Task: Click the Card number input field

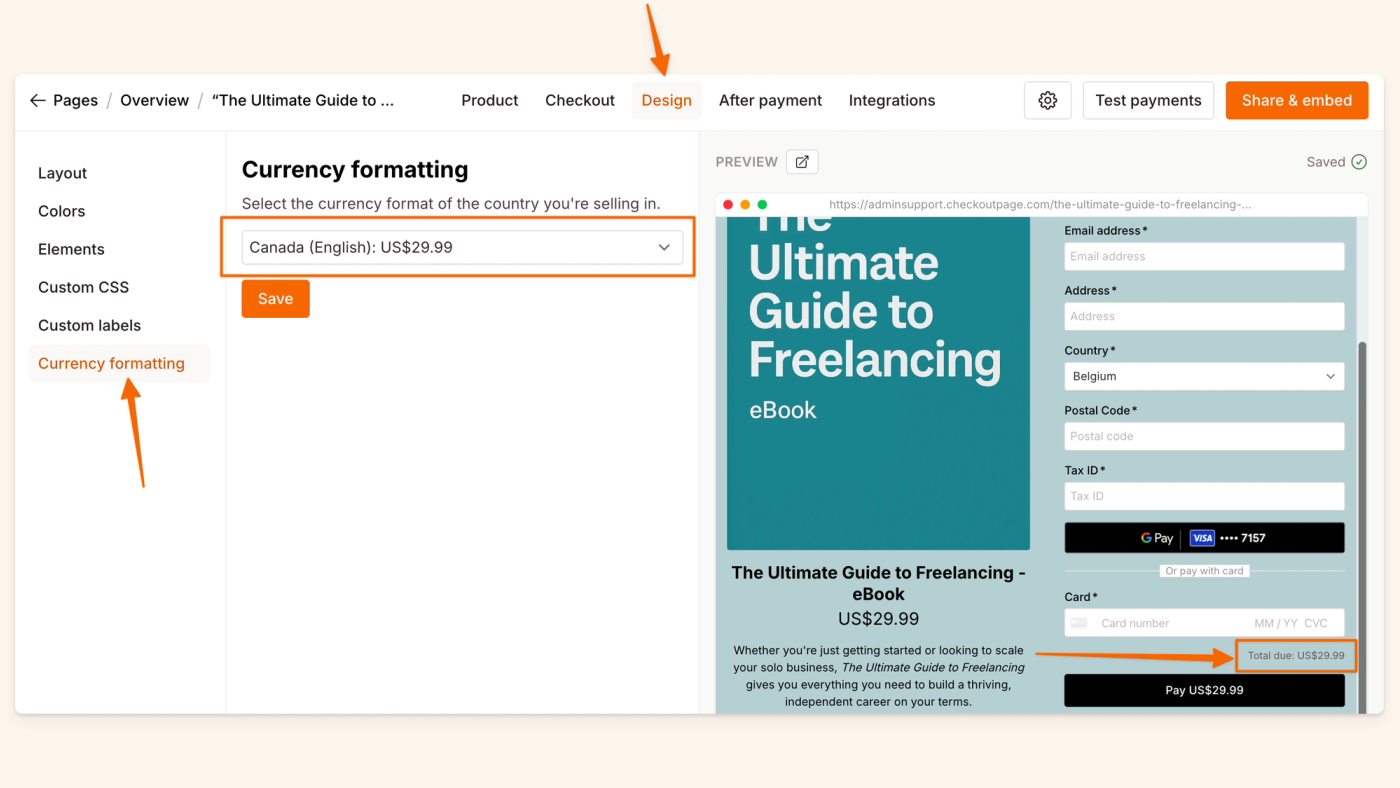Action: point(1204,623)
